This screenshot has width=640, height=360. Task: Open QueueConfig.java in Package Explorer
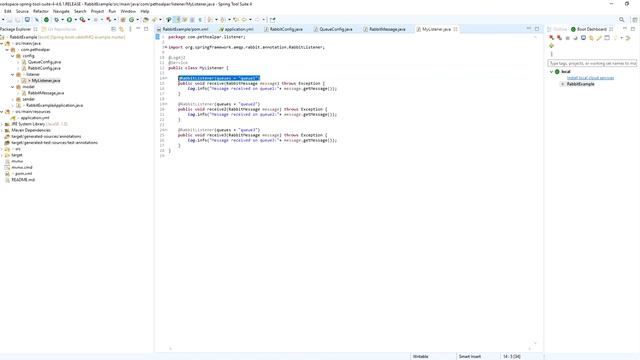point(44,62)
